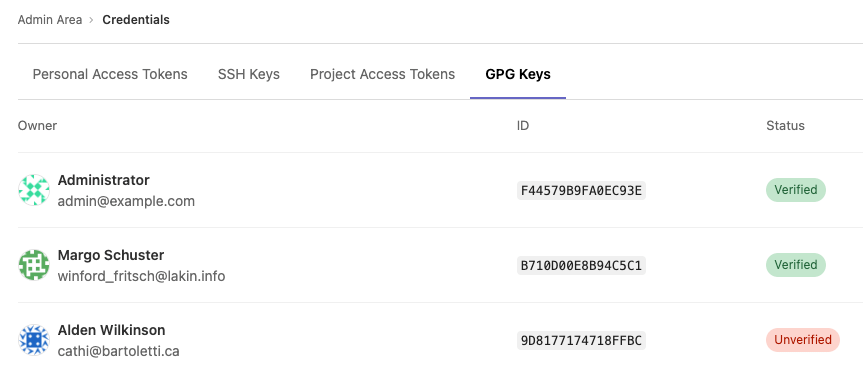This screenshot has width=863, height=385.
Task: Open the Personal Access Tokens tab
Action: pos(110,74)
